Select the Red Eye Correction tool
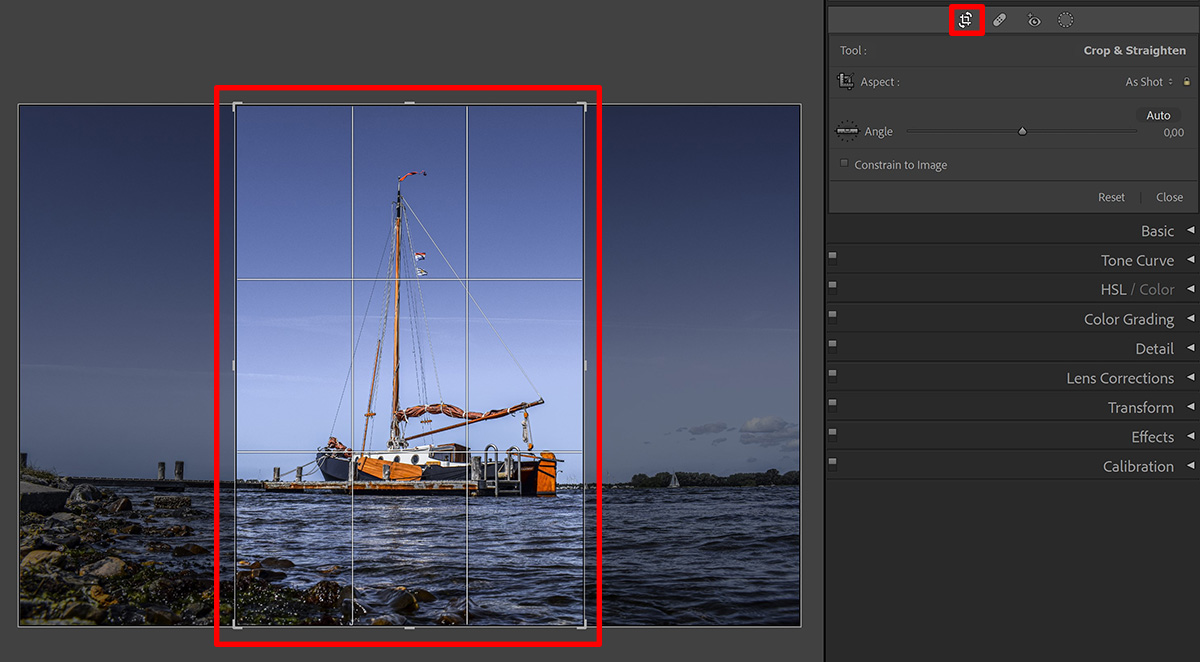 point(1033,19)
